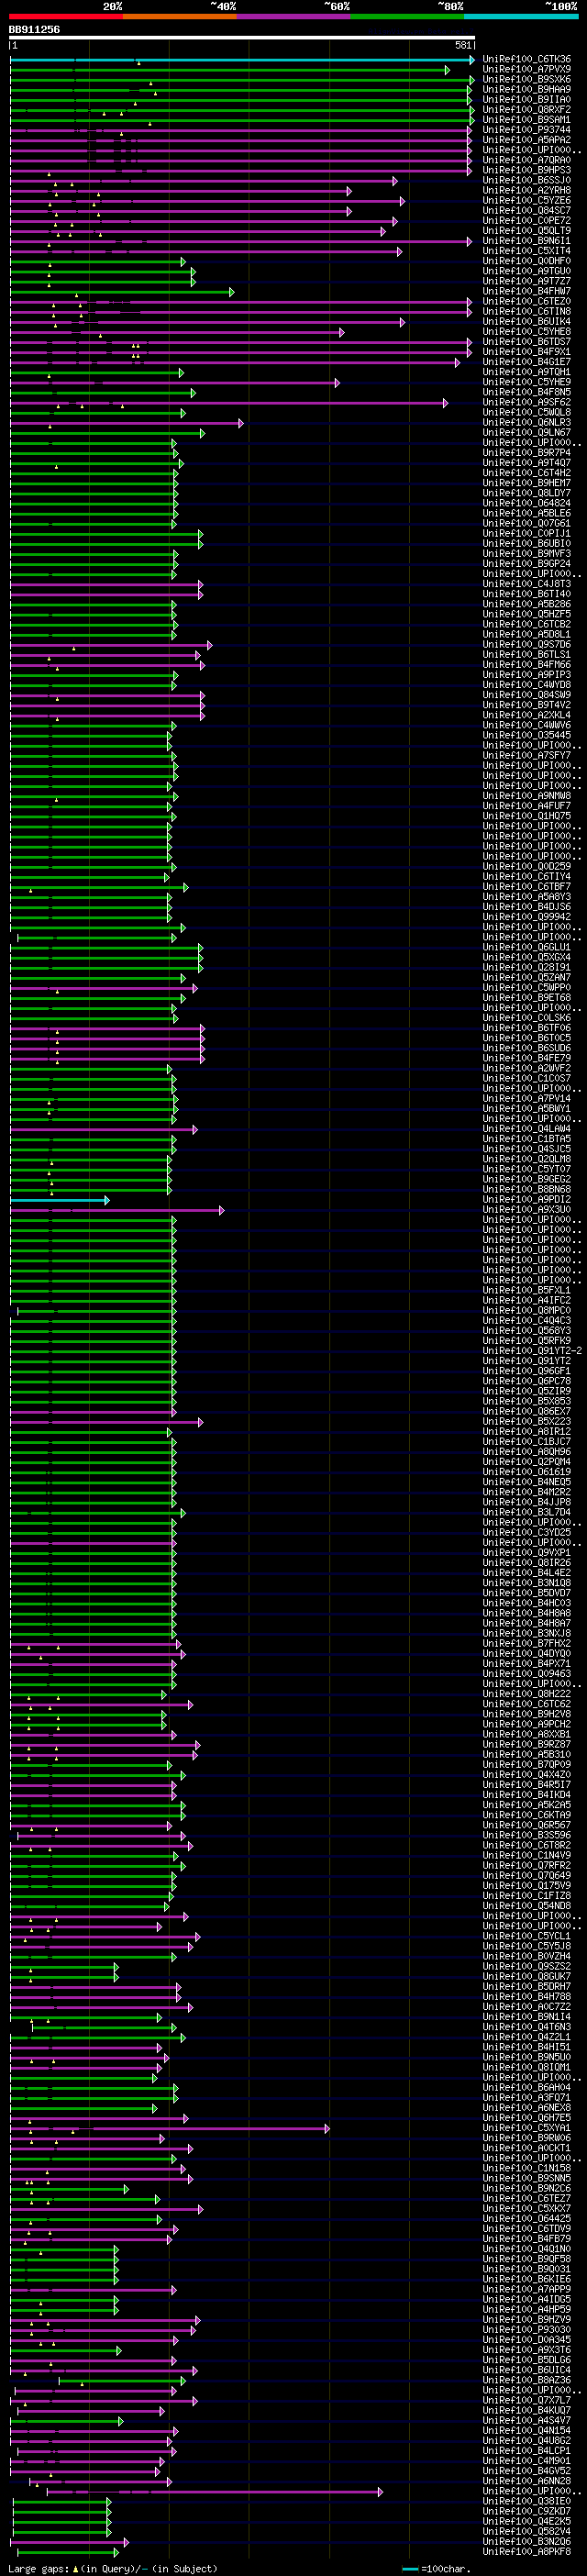
Task: Select hit UniRef100_B9N6I1
Action: (527, 240)
